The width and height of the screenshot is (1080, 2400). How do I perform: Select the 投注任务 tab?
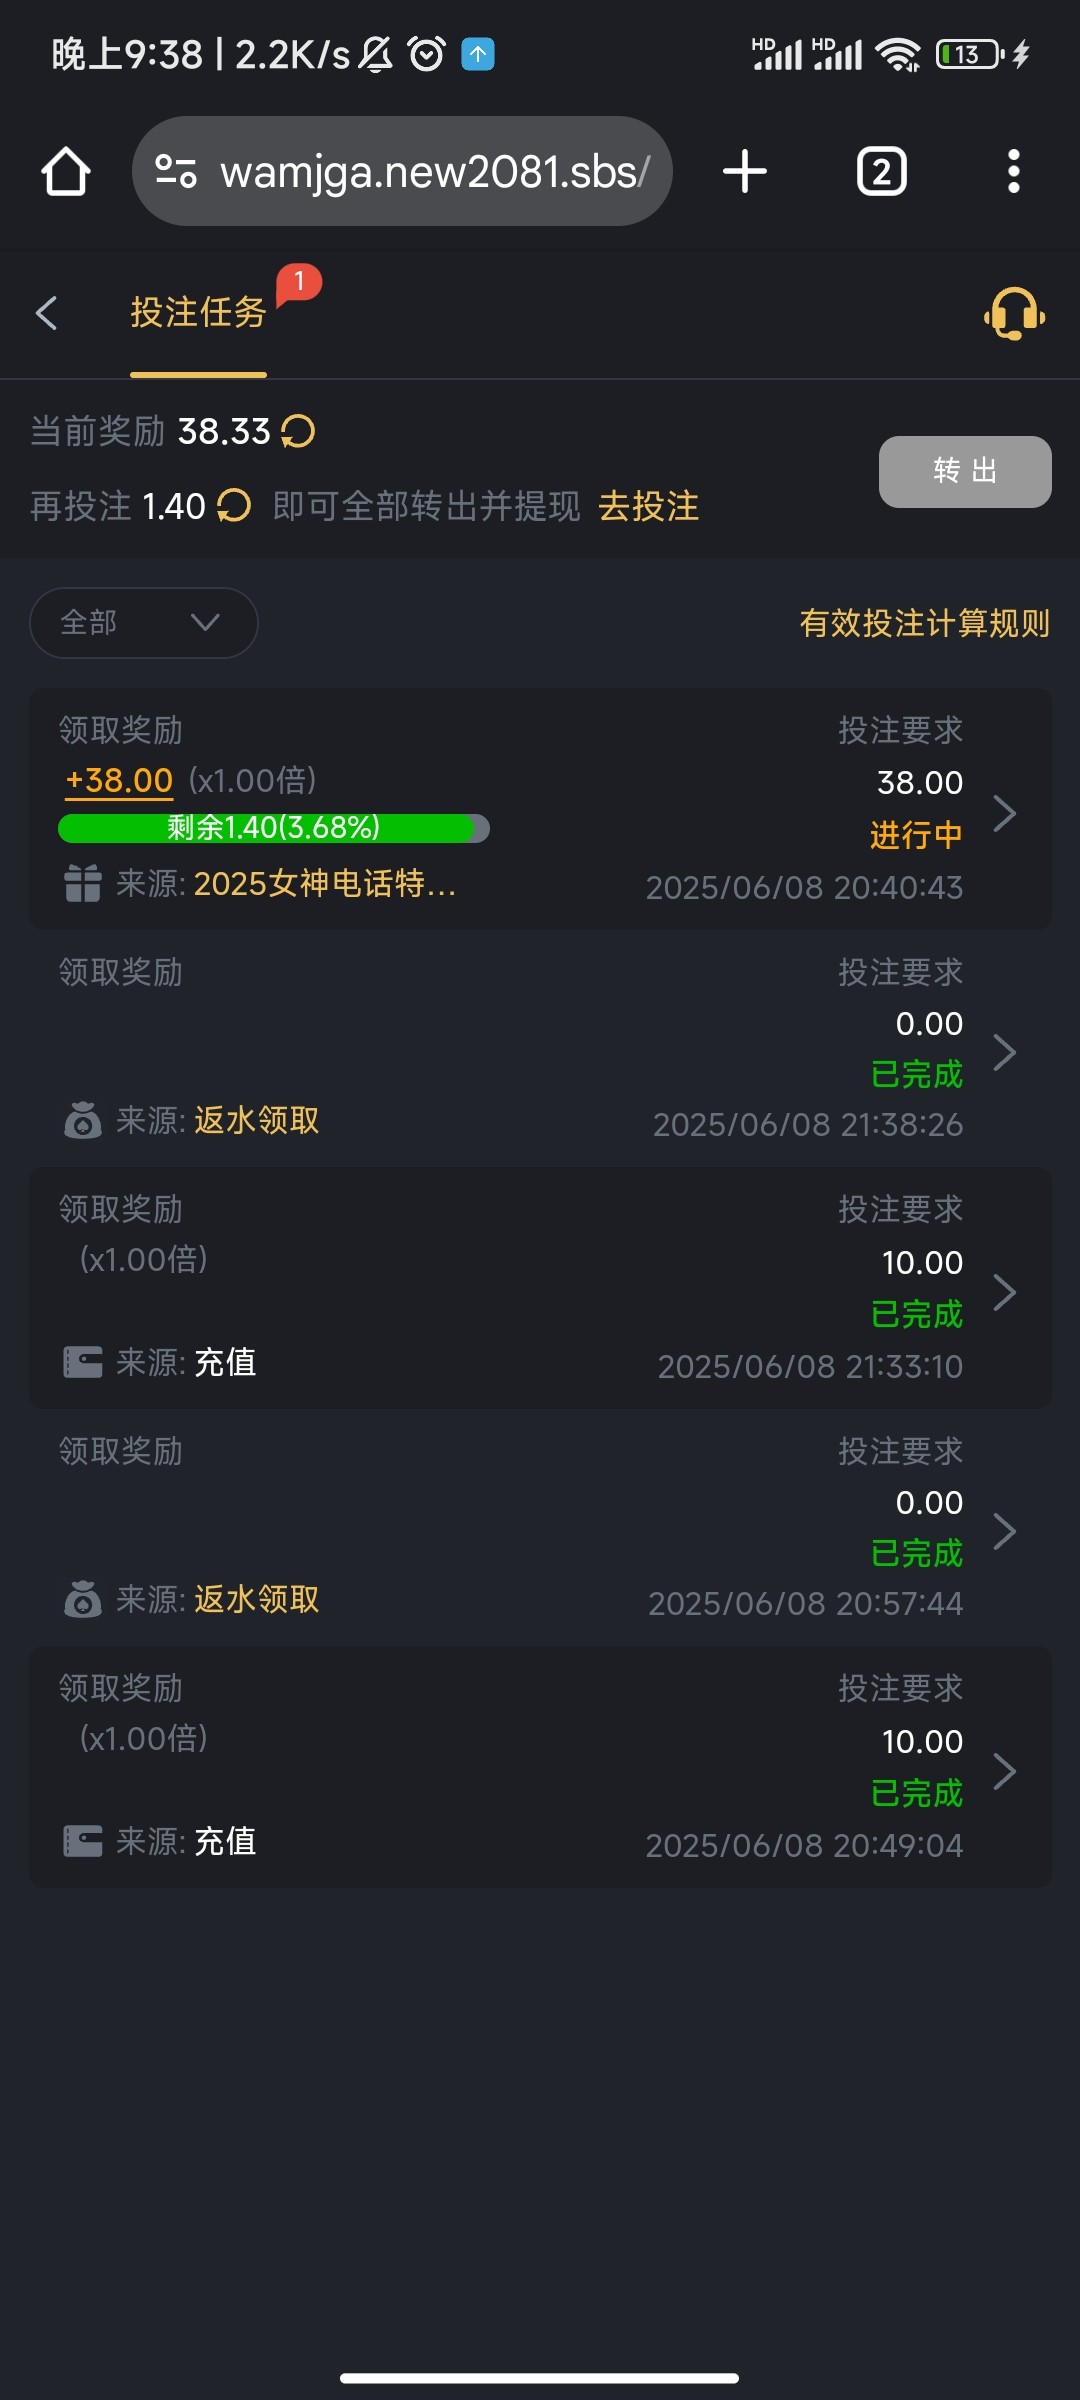coord(198,313)
